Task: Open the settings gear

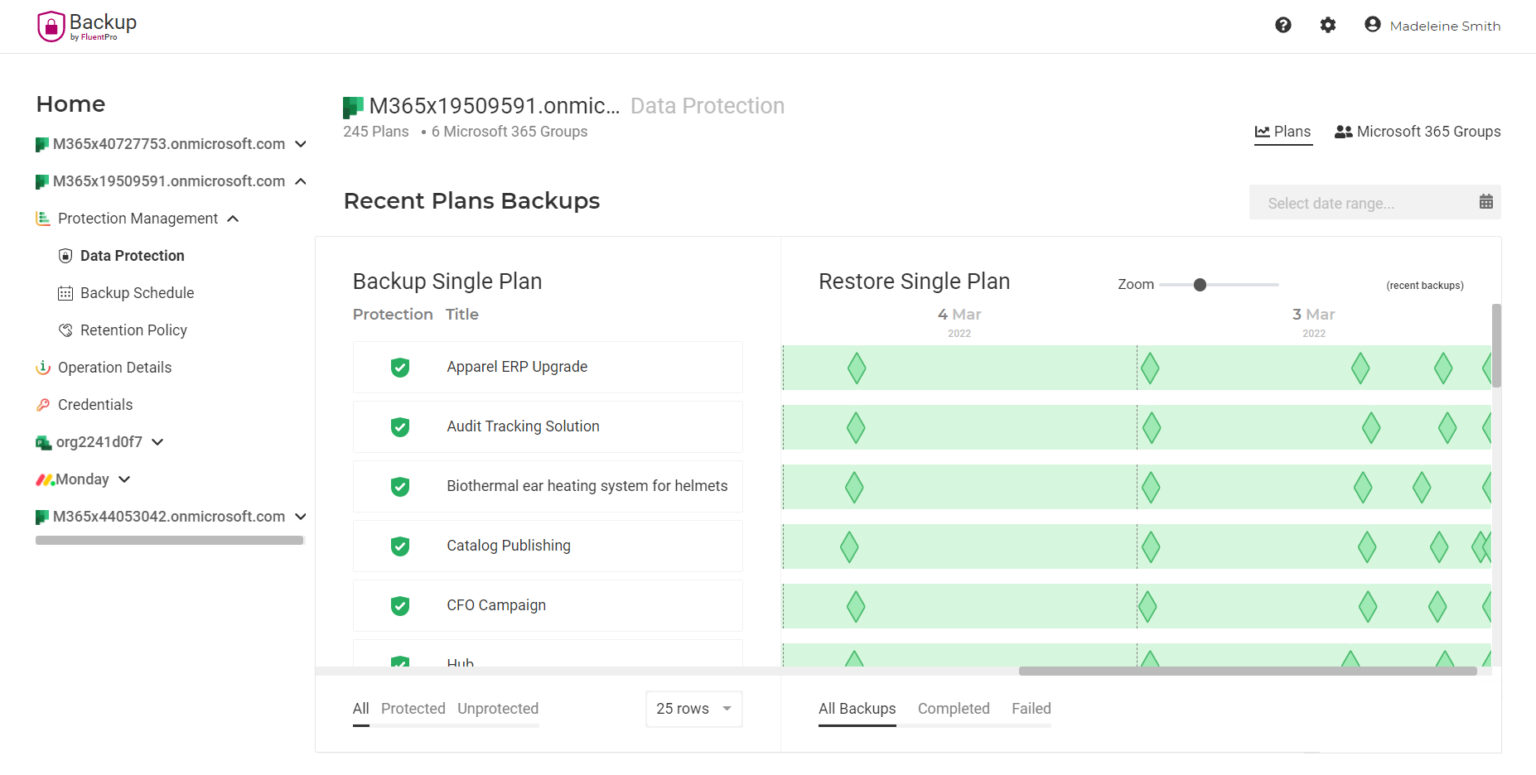Action: pyautogui.click(x=1328, y=24)
